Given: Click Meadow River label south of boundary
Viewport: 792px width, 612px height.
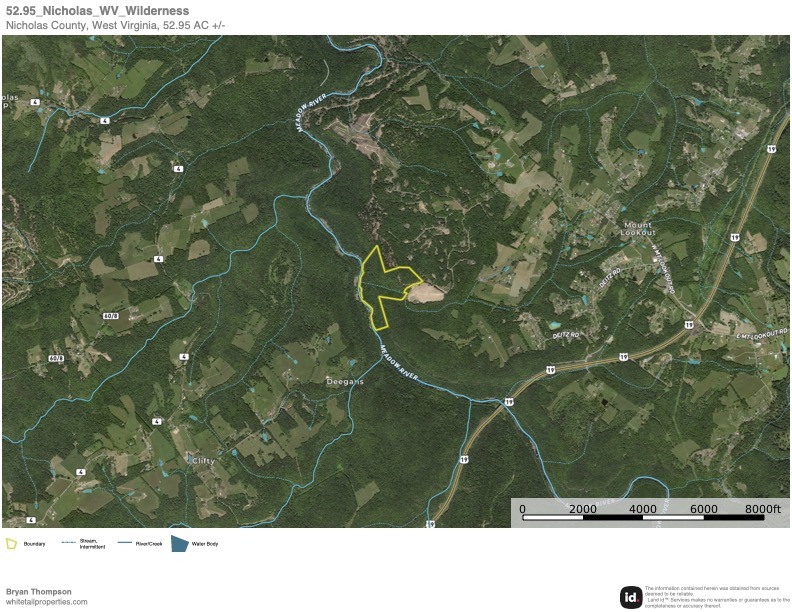Looking at the screenshot, I should 398,362.
